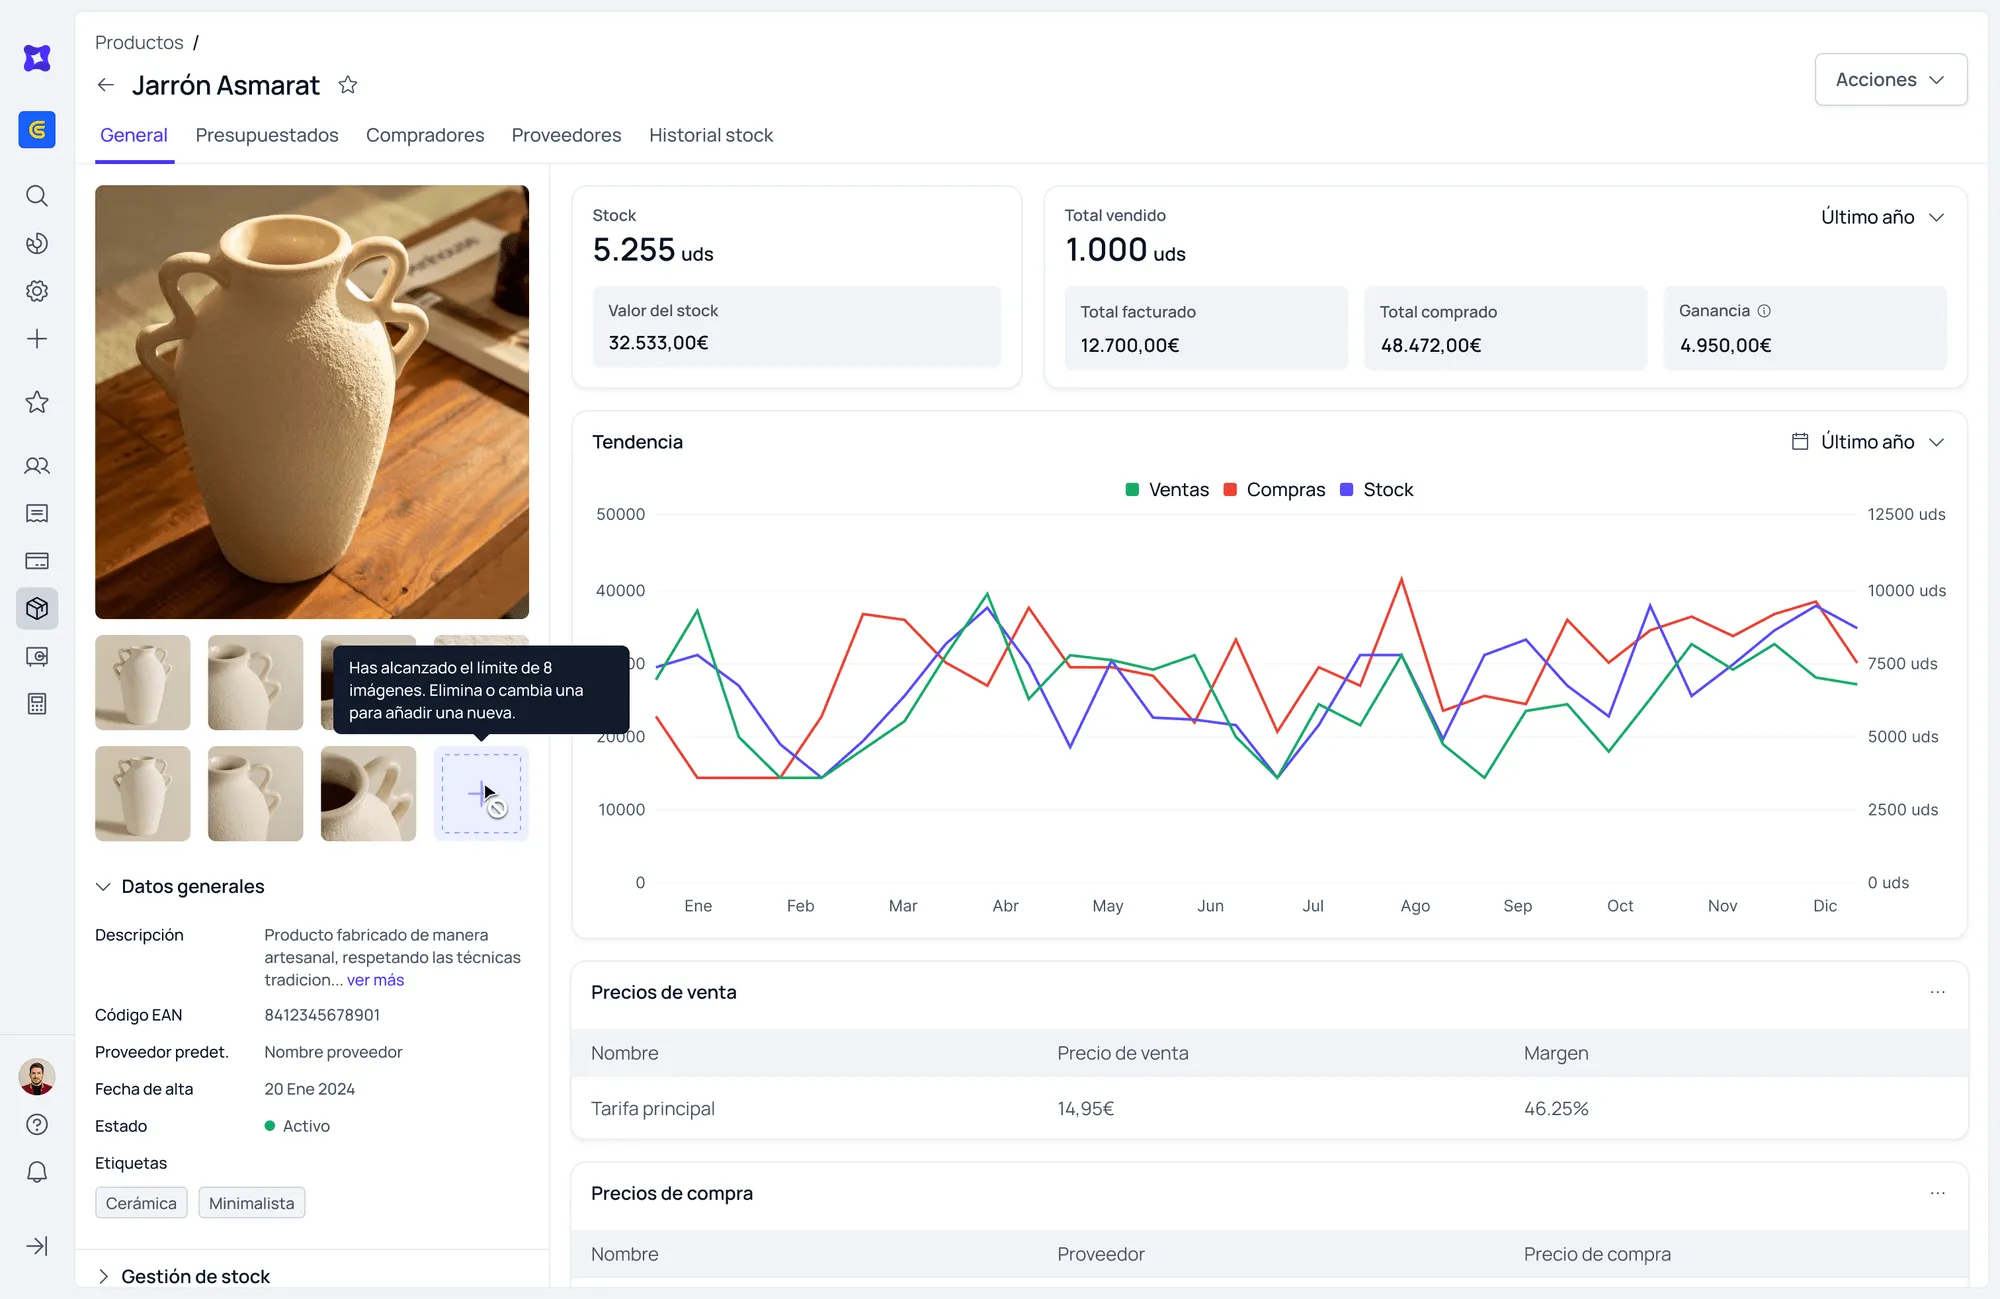Image resolution: width=2000 pixels, height=1299 pixels.
Task: Click the Minimalista tag
Action: point(252,1203)
